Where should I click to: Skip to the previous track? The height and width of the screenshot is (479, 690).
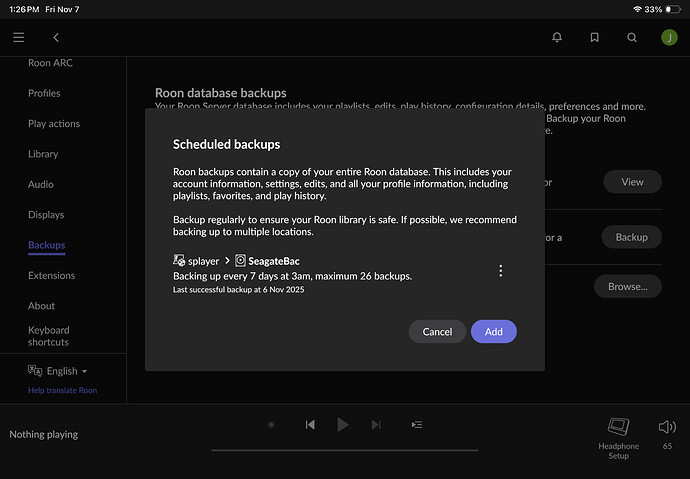coord(310,425)
